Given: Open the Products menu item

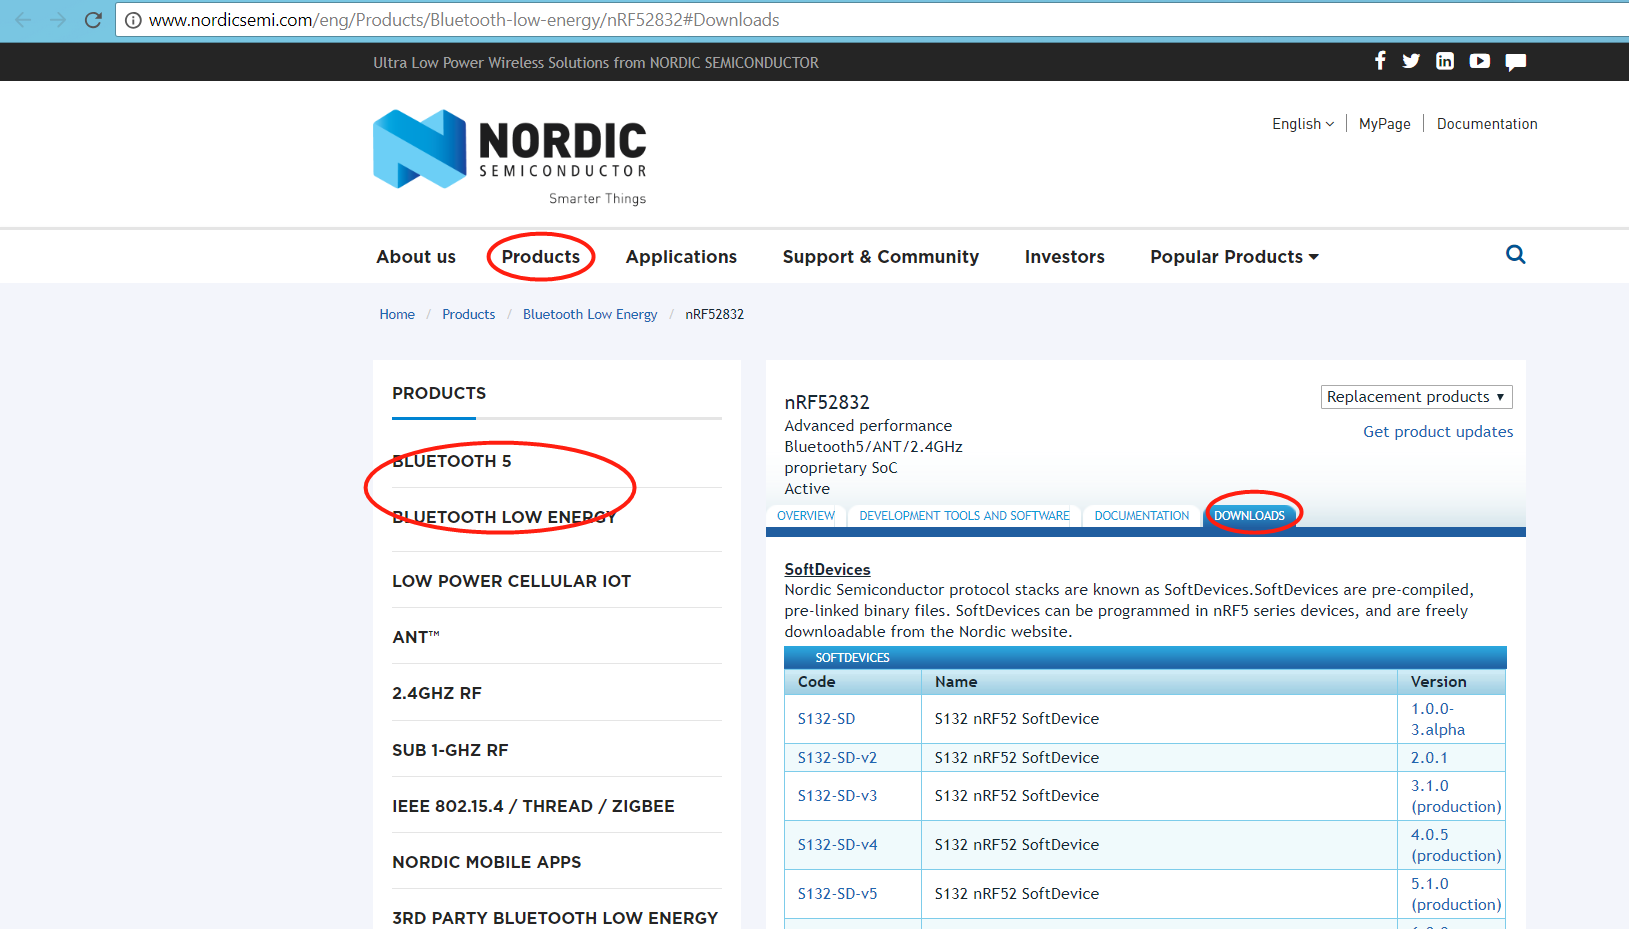Looking at the screenshot, I should click(x=541, y=257).
